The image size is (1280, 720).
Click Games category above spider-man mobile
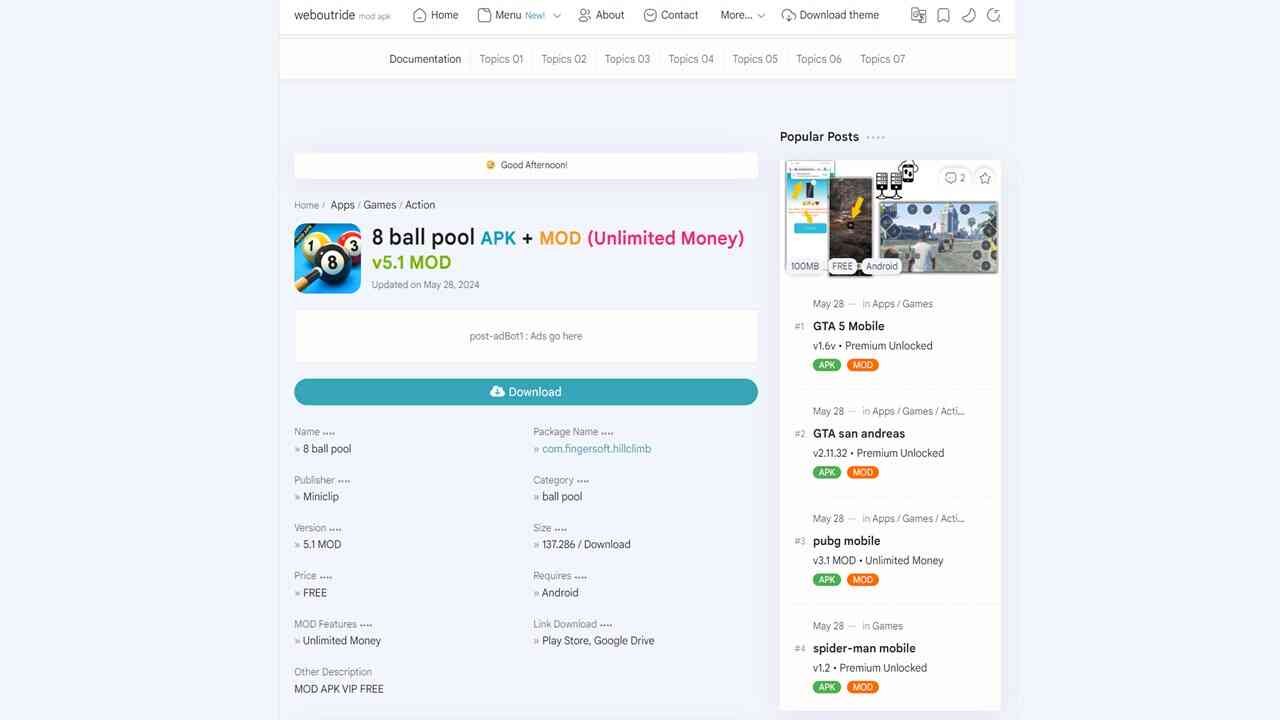887,626
